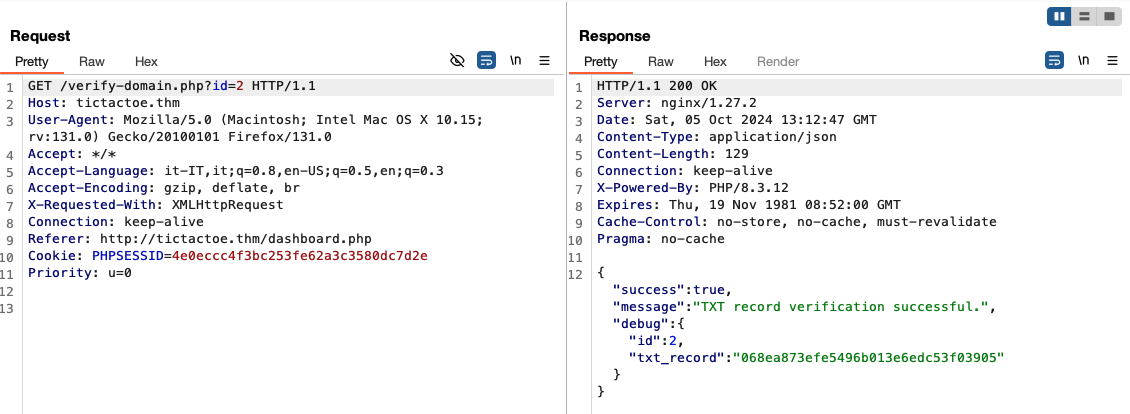Toggle request interception visibility eye-slash icon
The height and width of the screenshot is (414, 1130).
point(457,61)
